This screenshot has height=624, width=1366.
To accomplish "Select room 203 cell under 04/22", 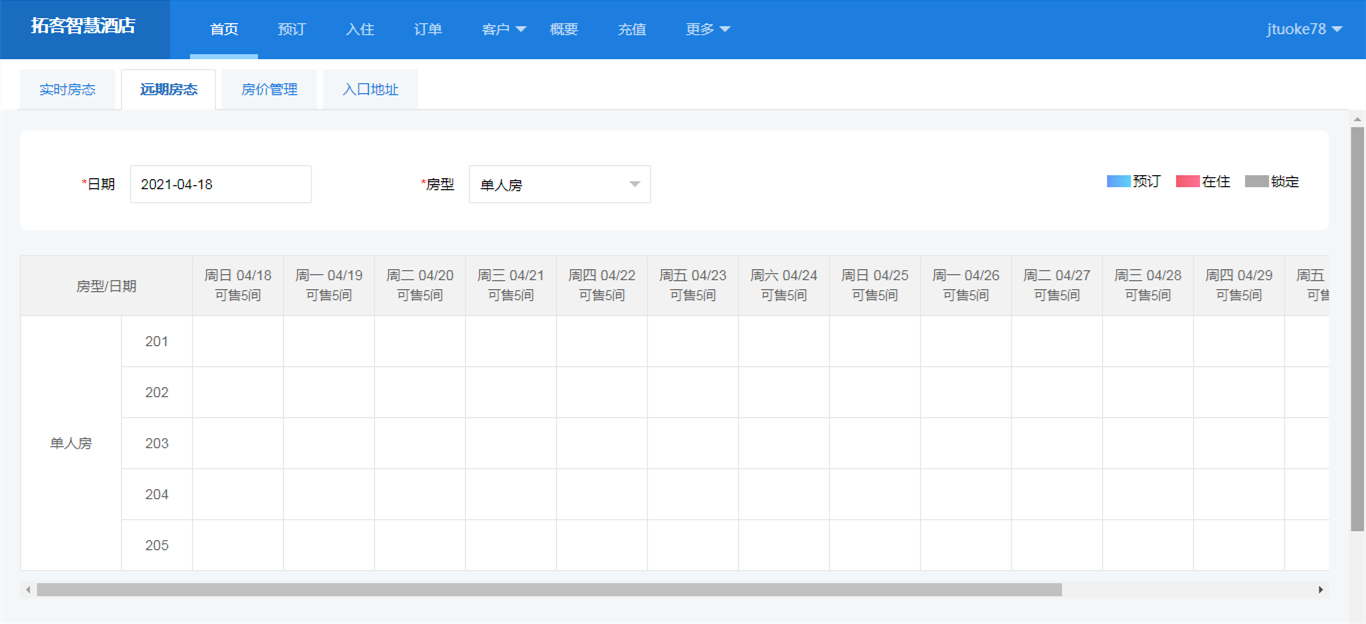I will 602,443.
